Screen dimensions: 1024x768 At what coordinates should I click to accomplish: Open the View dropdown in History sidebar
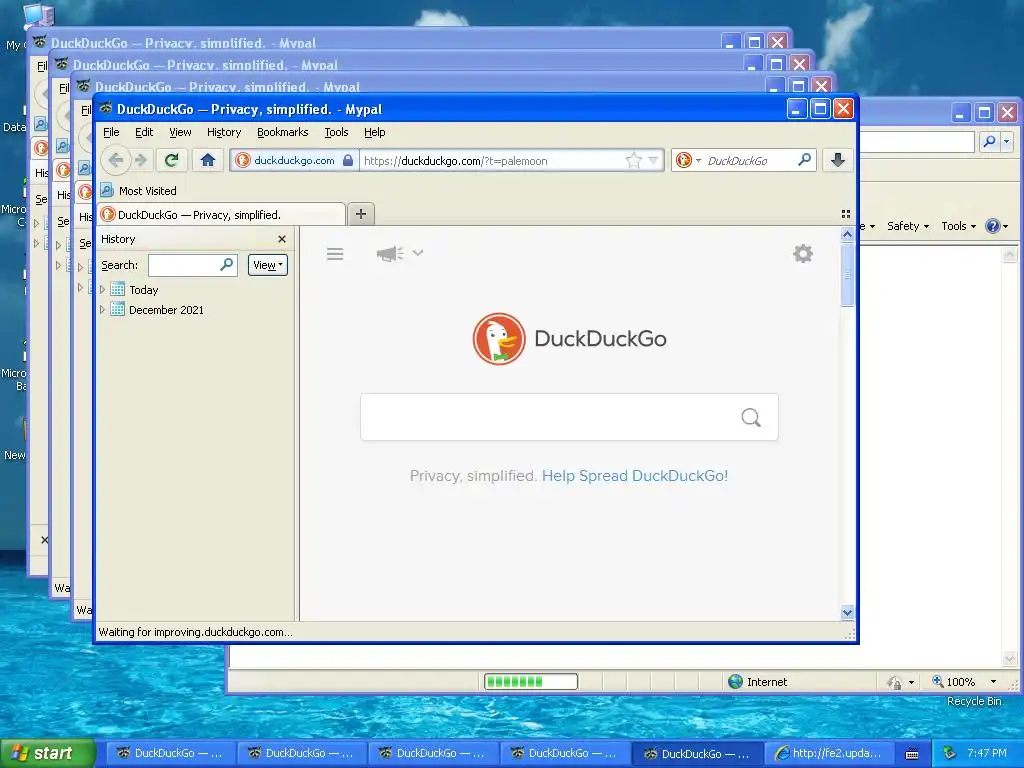click(268, 265)
